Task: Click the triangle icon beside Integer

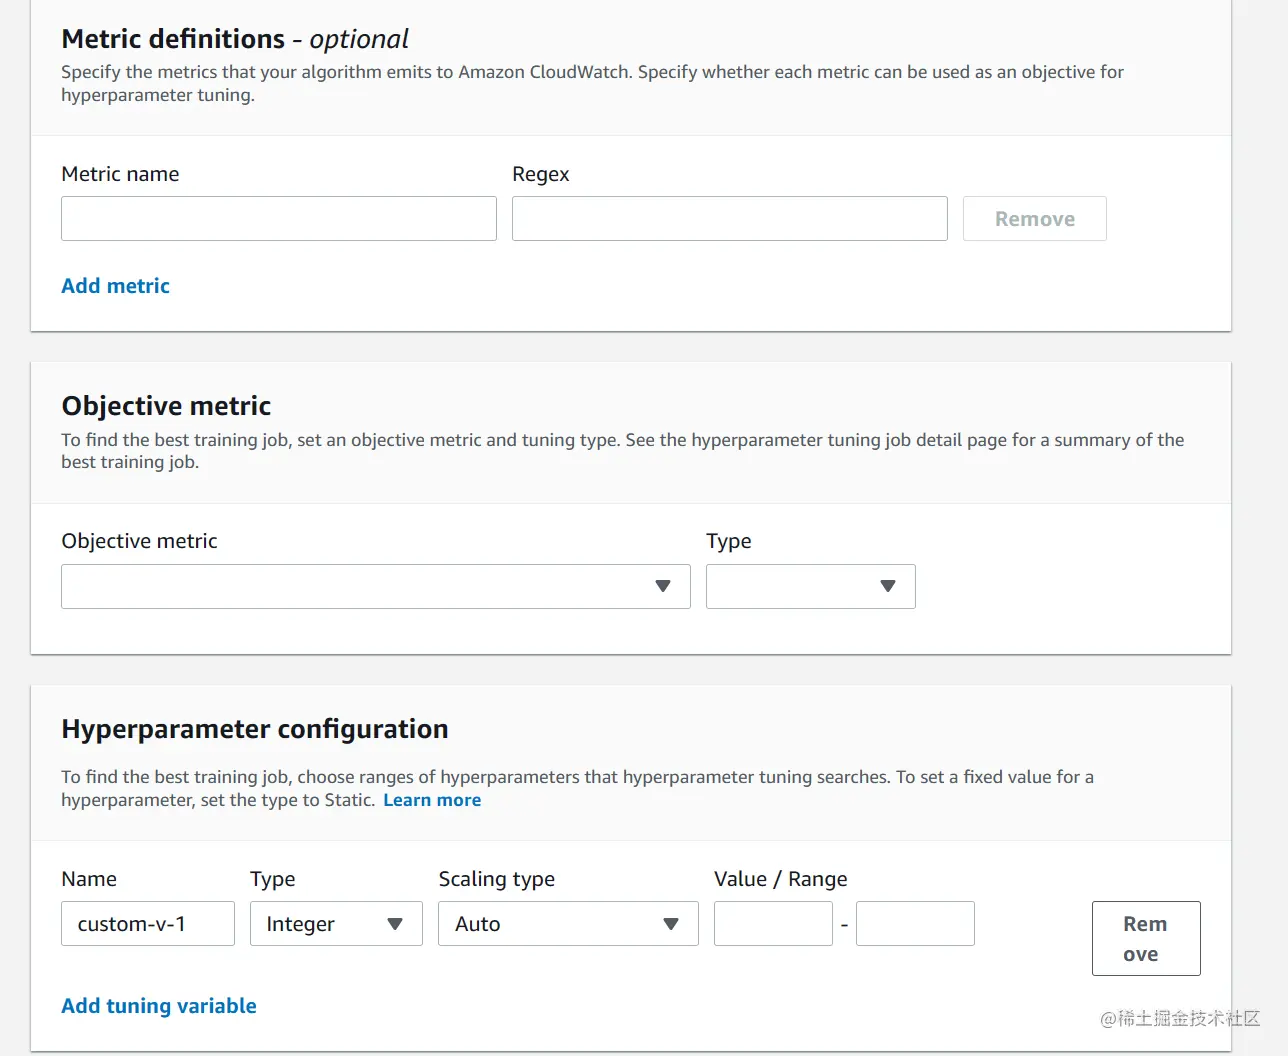Action: coord(395,924)
